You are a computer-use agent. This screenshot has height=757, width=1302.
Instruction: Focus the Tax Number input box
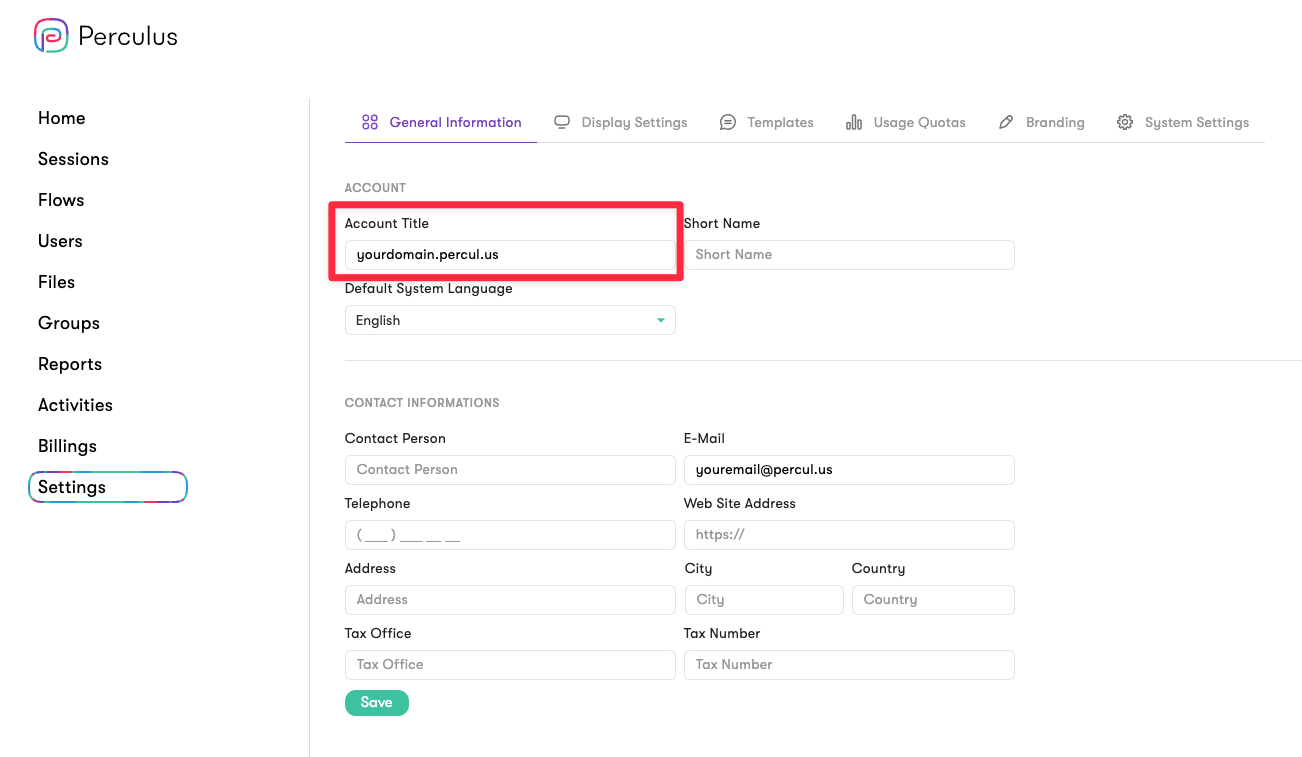click(849, 665)
